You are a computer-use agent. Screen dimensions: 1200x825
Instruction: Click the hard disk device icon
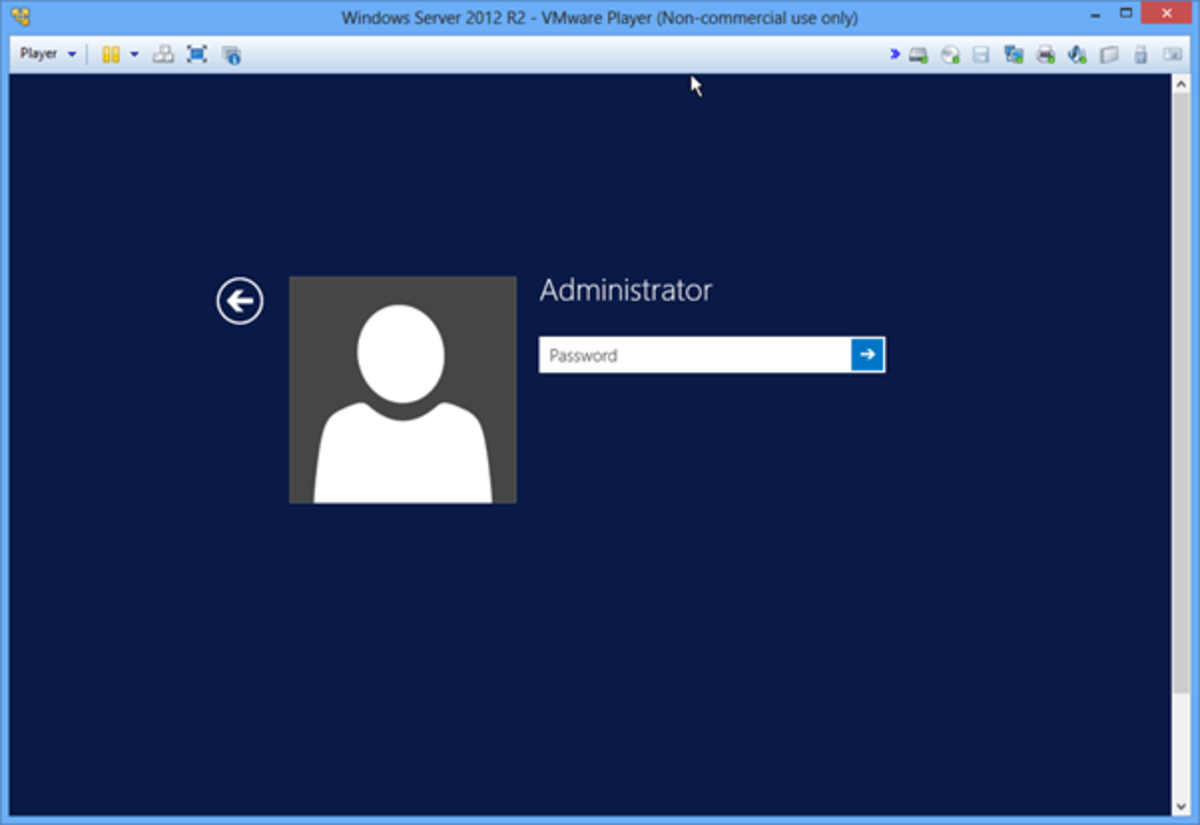pyautogui.click(x=917, y=54)
